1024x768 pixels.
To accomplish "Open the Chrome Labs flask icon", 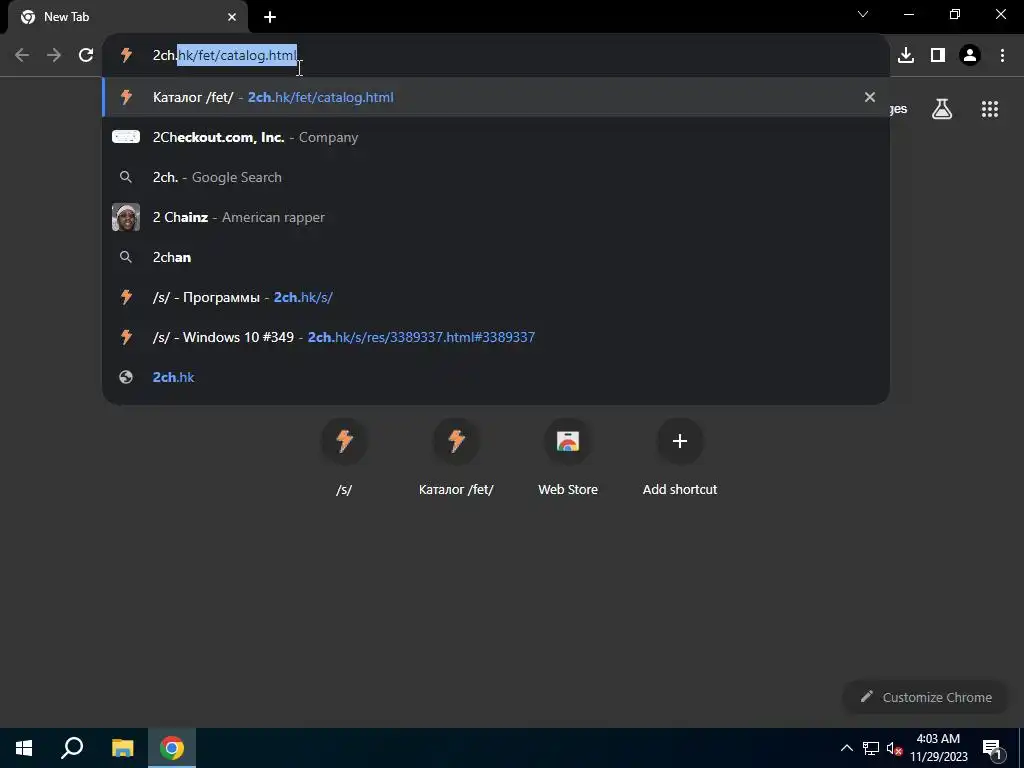I will coord(942,109).
